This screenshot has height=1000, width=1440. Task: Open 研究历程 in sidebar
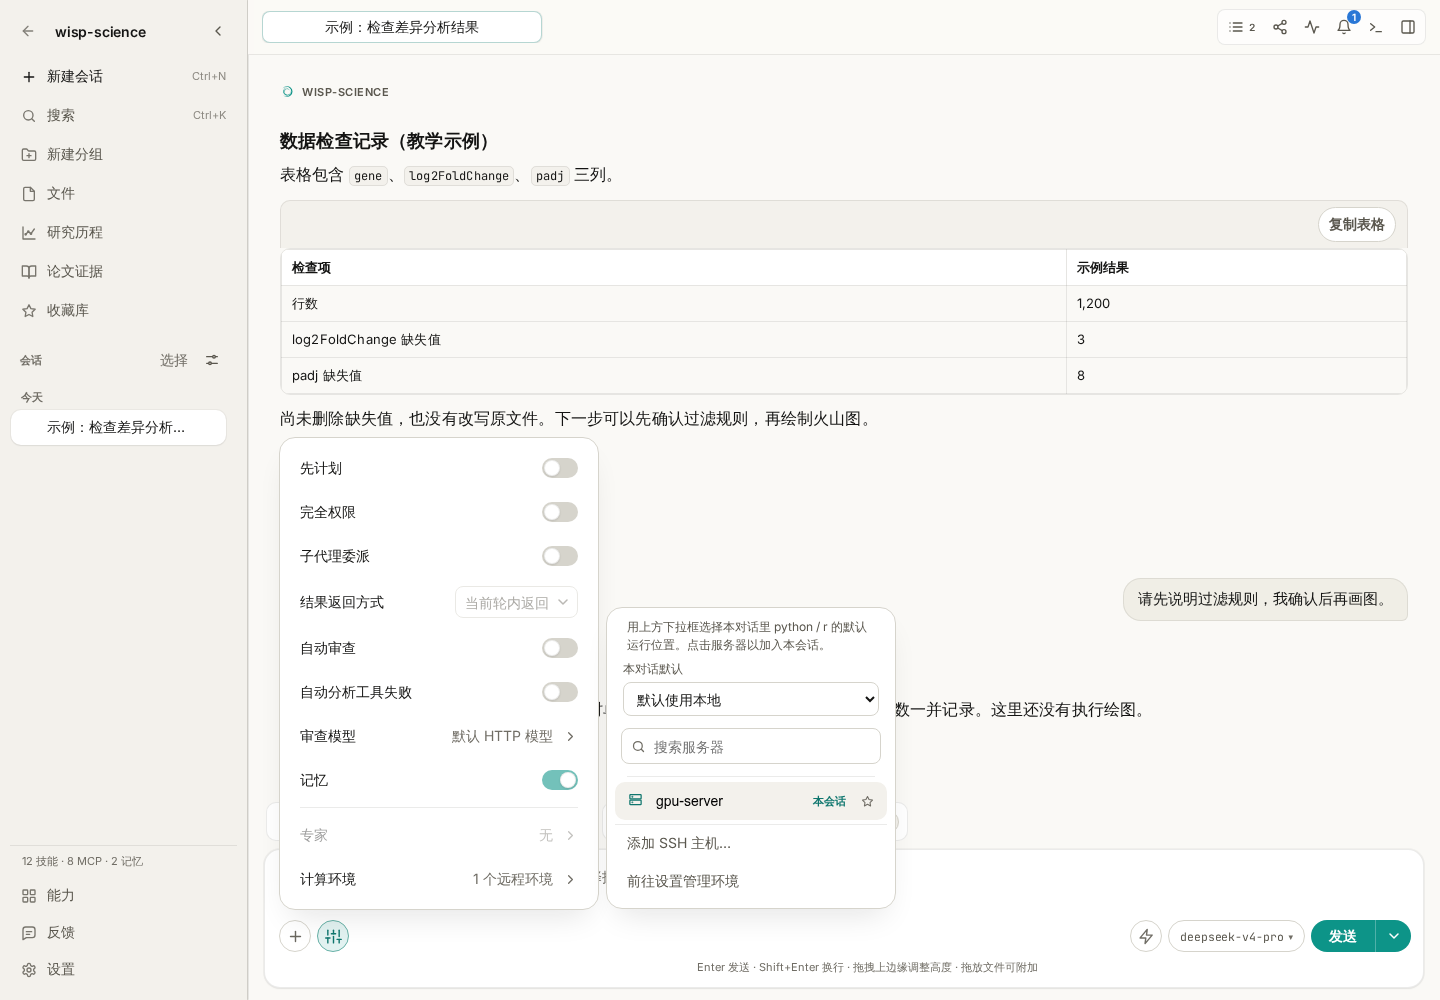point(124,232)
